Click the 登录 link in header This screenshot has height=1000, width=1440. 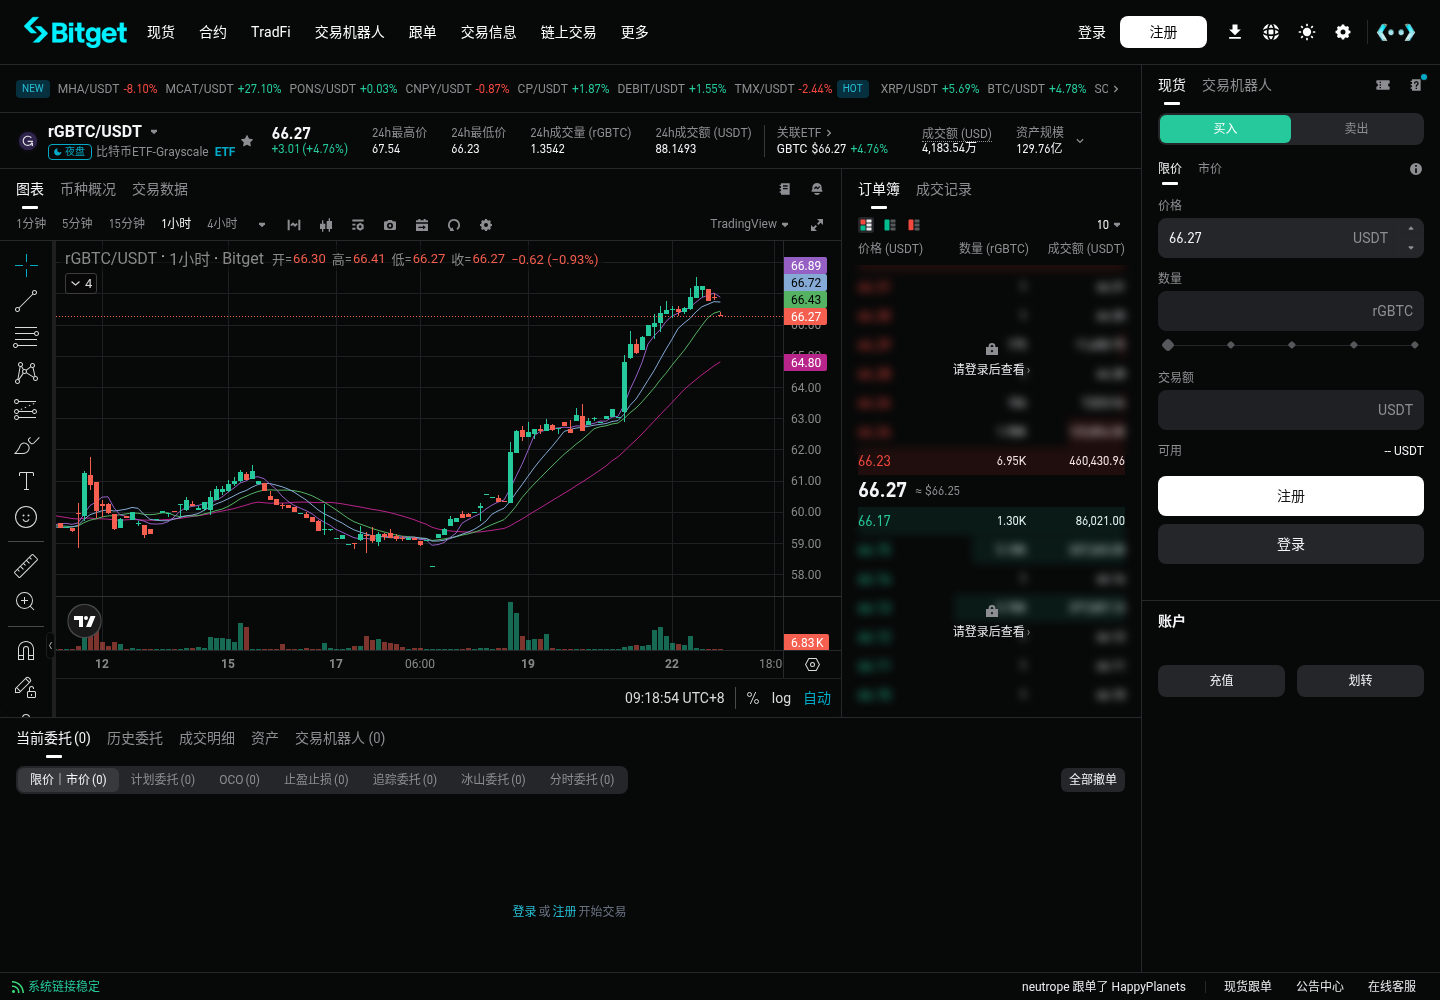tap(1092, 32)
